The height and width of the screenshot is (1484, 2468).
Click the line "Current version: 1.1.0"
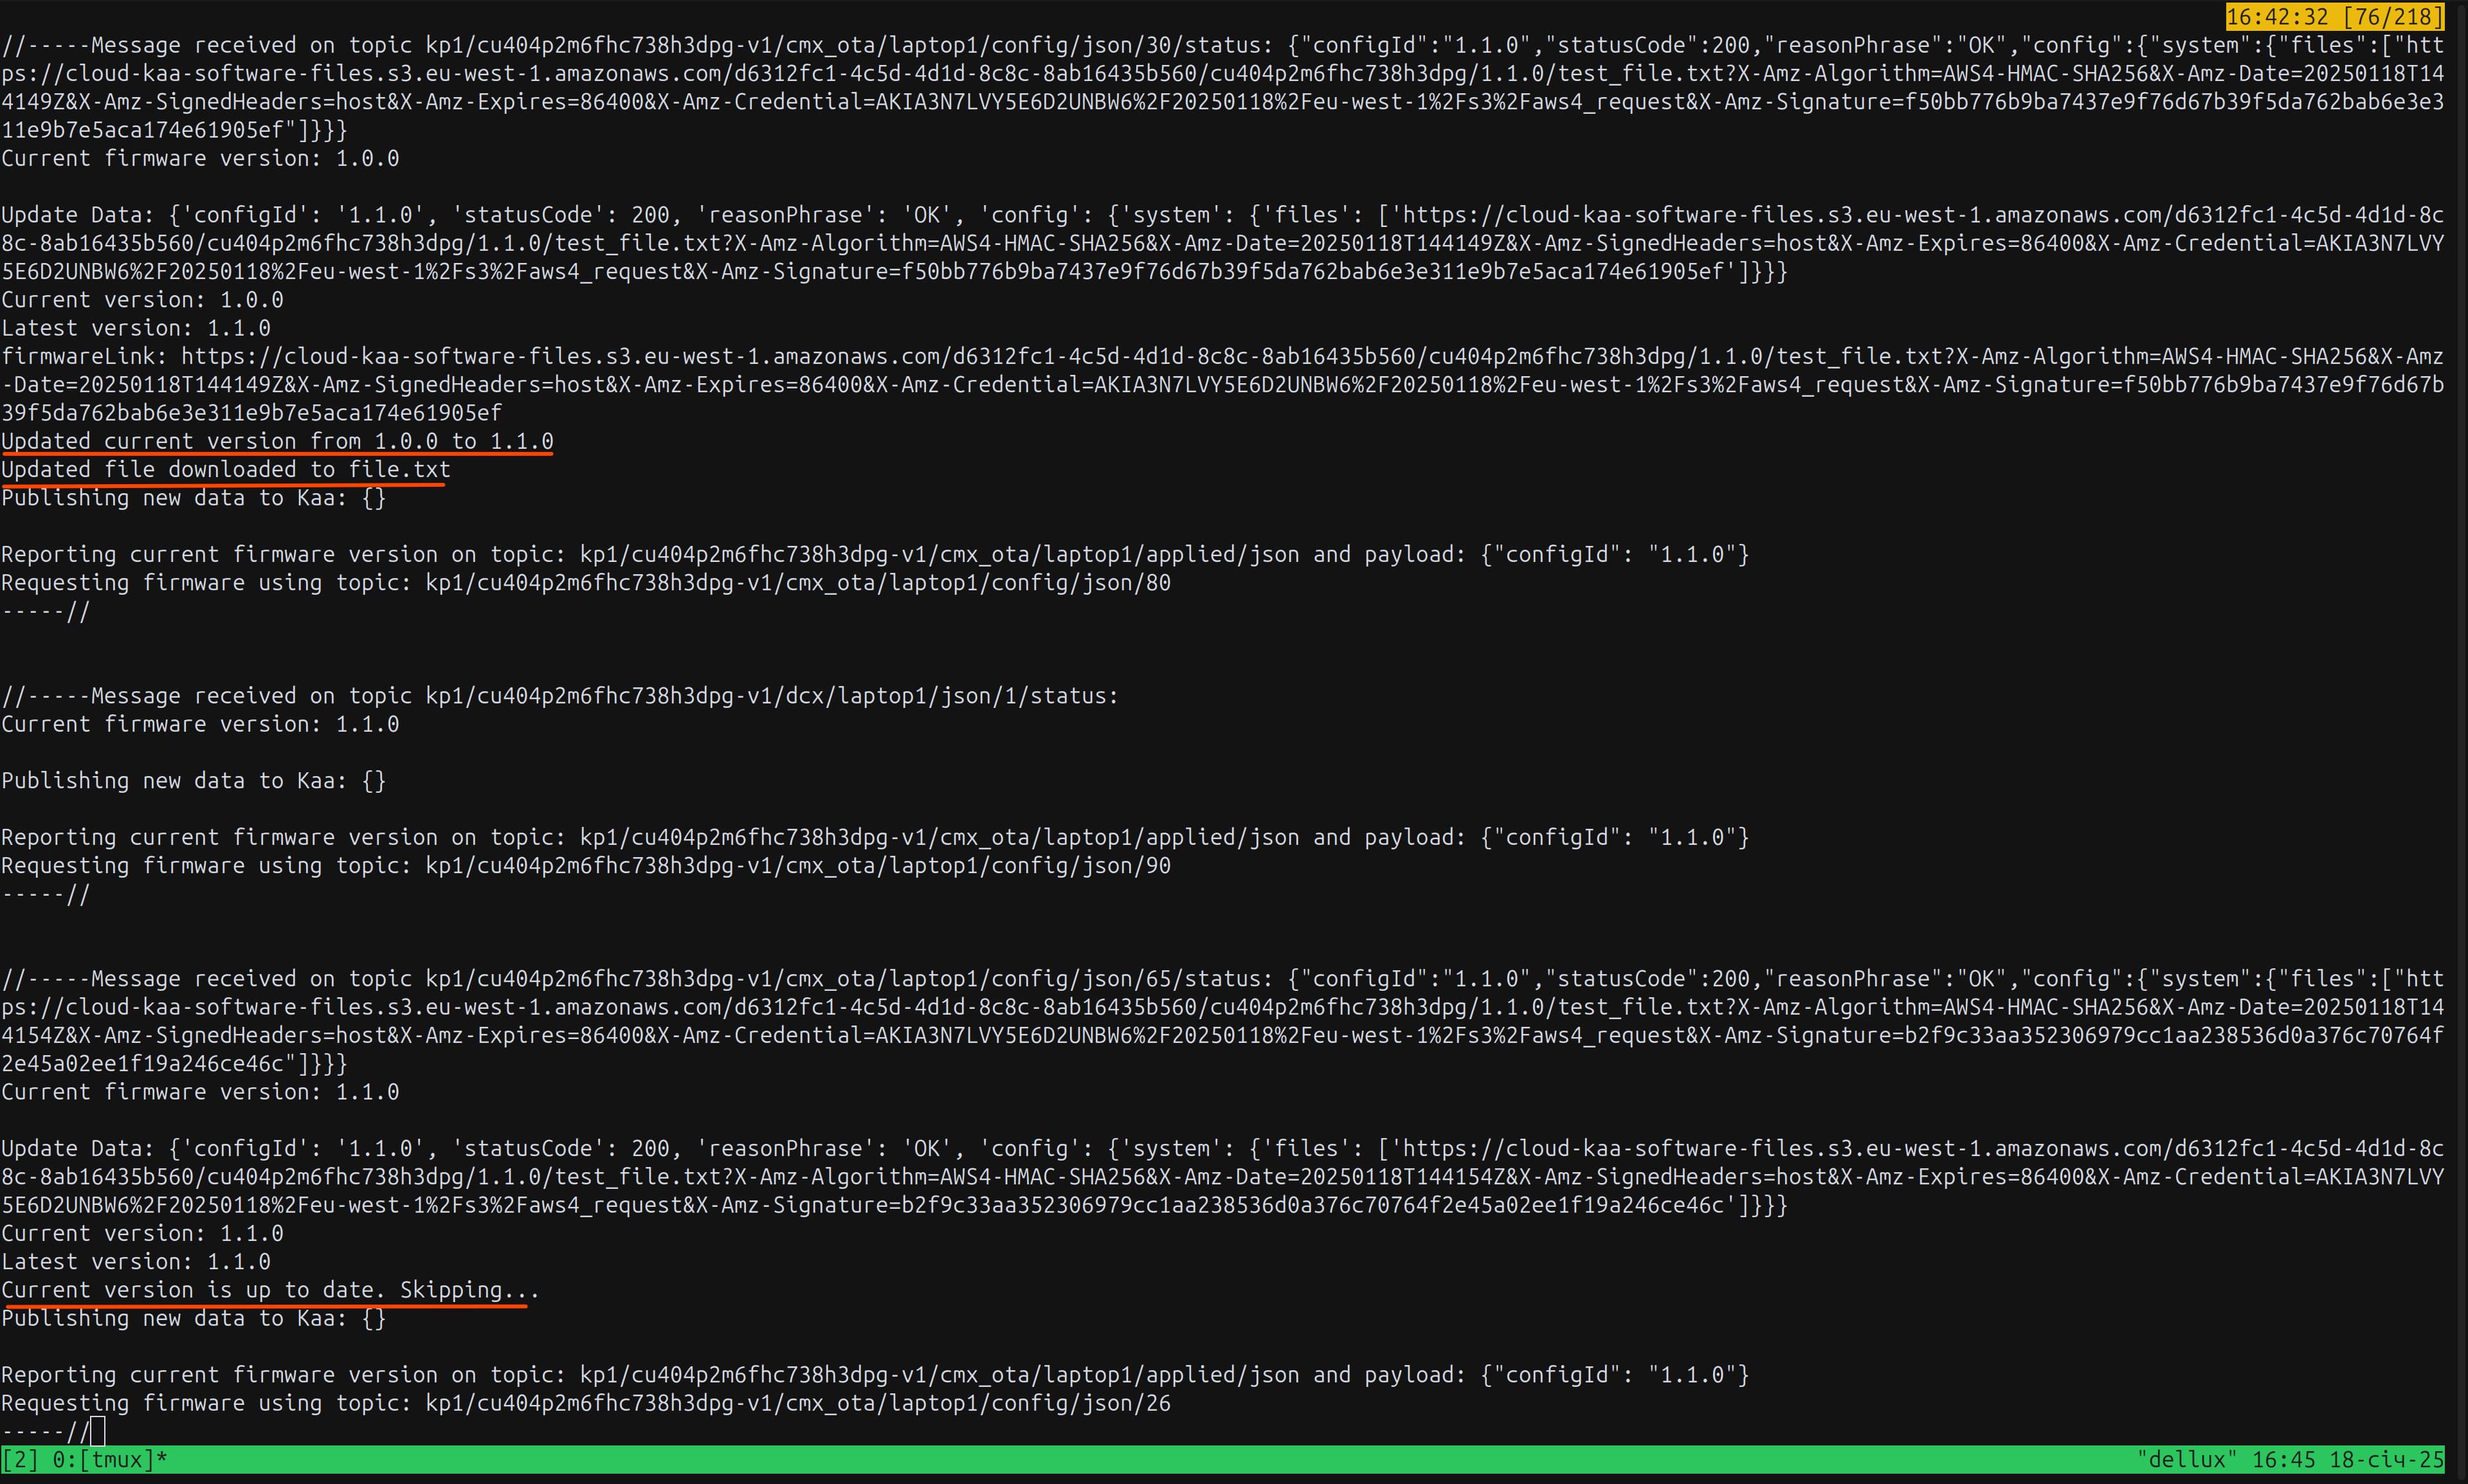[x=142, y=1233]
